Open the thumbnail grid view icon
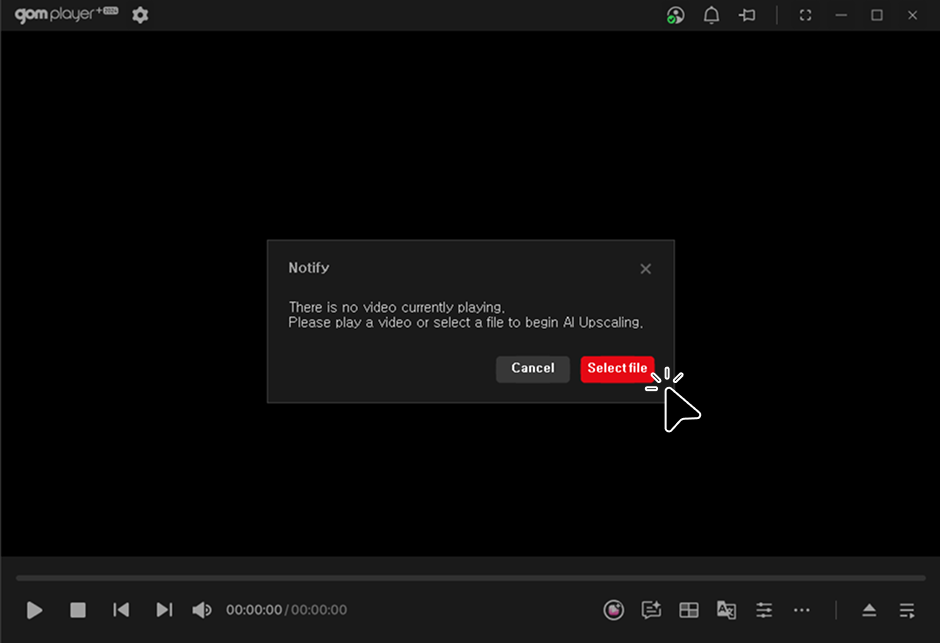The image size is (940, 643). click(x=689, y=610)
